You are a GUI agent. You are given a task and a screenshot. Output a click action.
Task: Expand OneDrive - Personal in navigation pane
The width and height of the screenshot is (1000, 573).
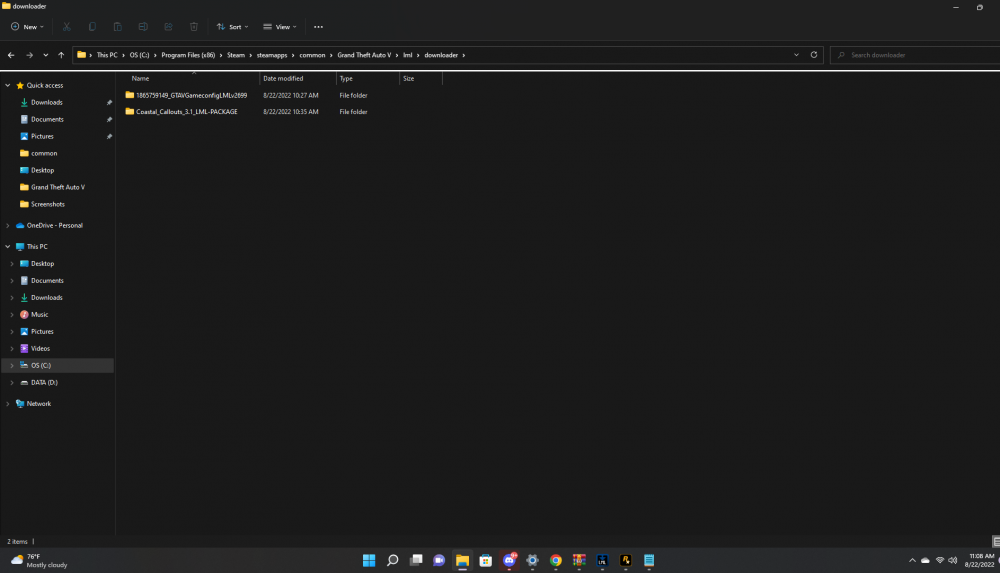click(x=8, y=225)
